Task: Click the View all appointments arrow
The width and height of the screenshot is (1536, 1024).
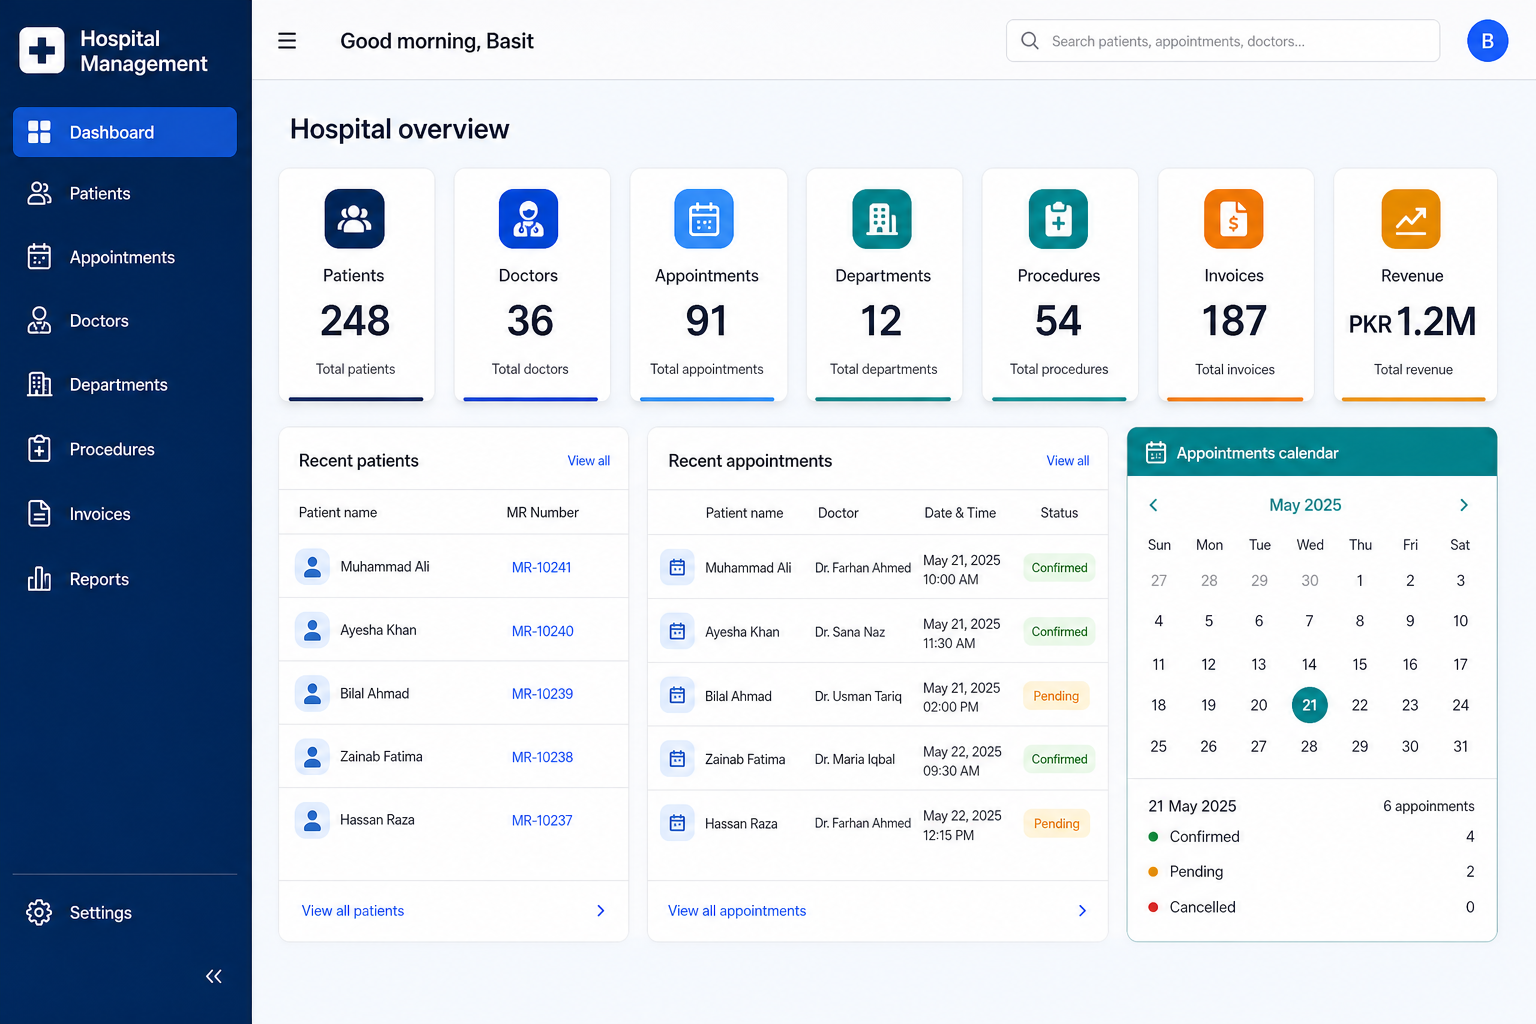Action: click(1082, 911)
